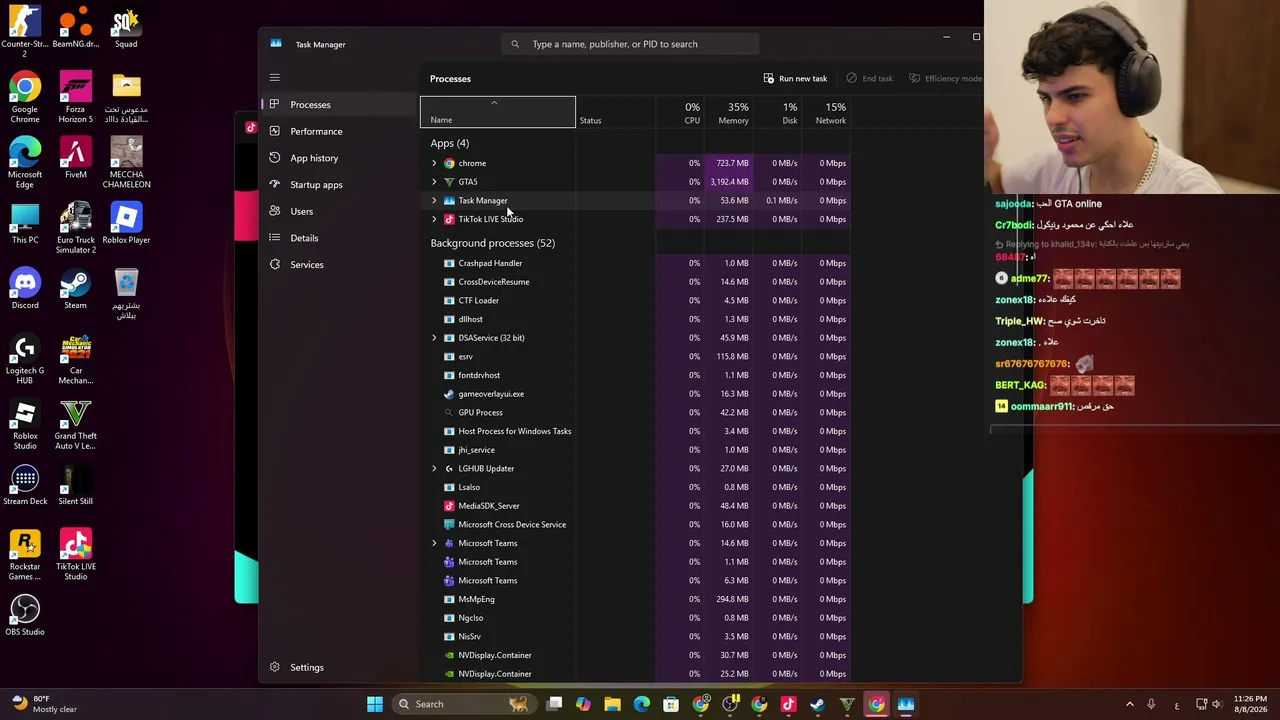Screen dimensions: 1280x720
Task: Select the Stream Deck desktop icon
Action: pos(25,485)
